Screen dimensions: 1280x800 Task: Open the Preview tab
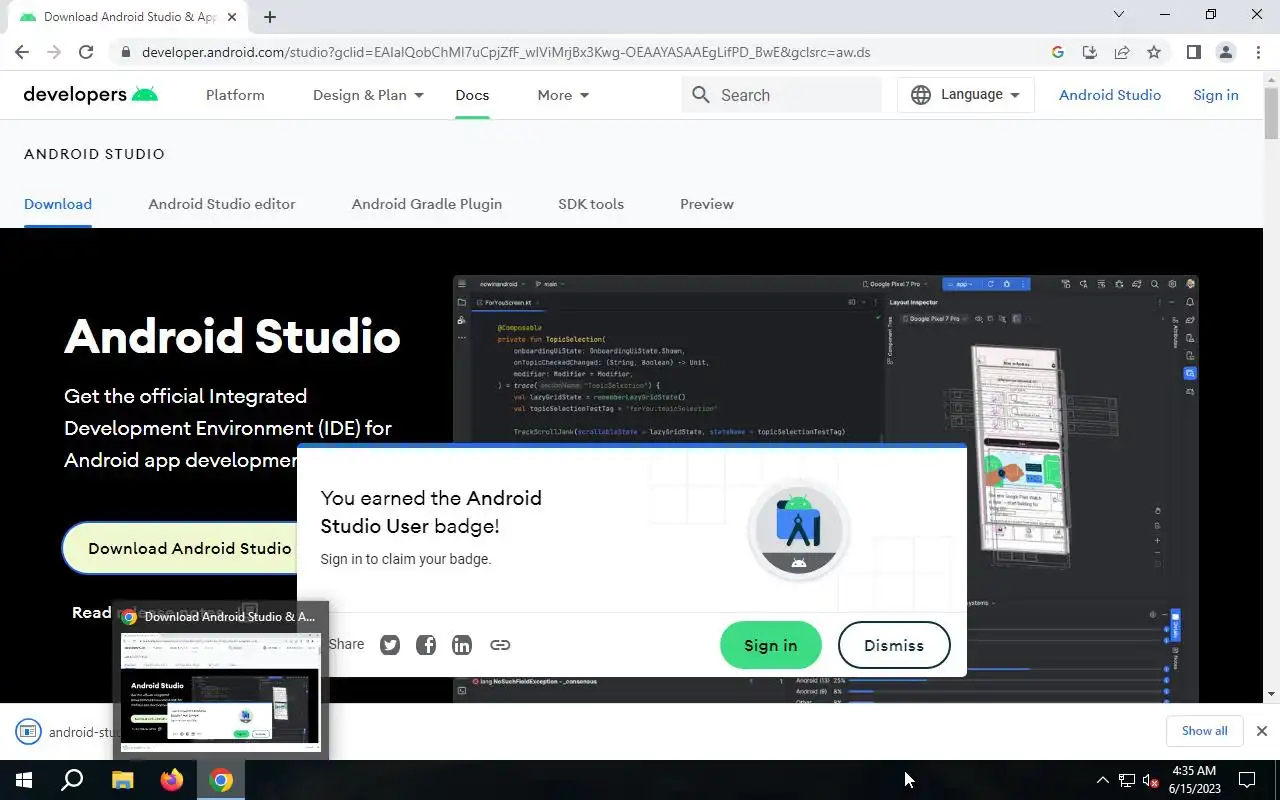pyautogui.click(x=707, y=204)
